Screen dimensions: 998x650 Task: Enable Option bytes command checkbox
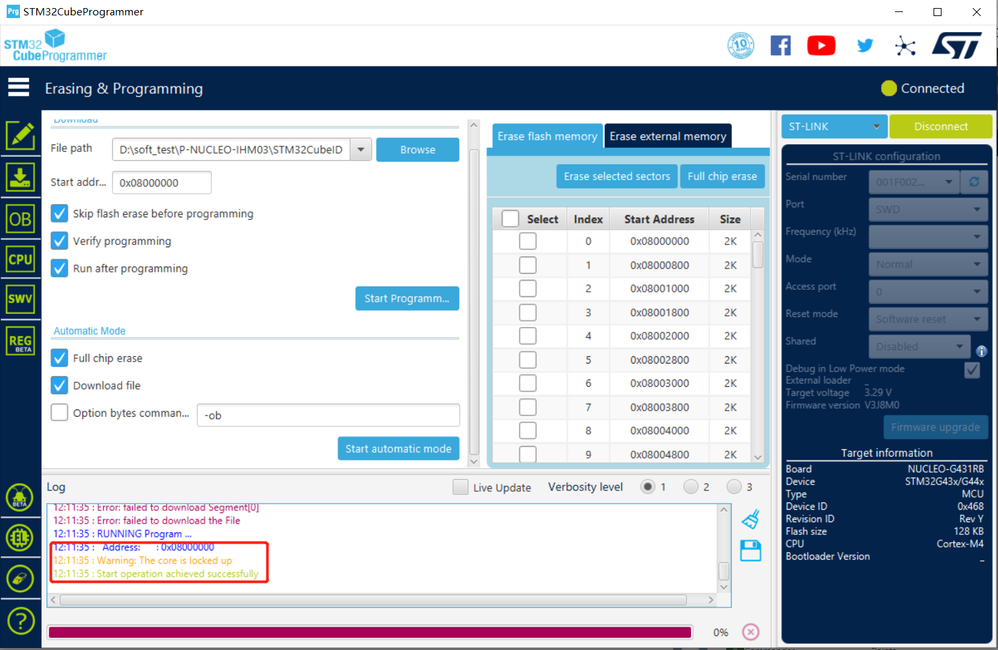59,413
